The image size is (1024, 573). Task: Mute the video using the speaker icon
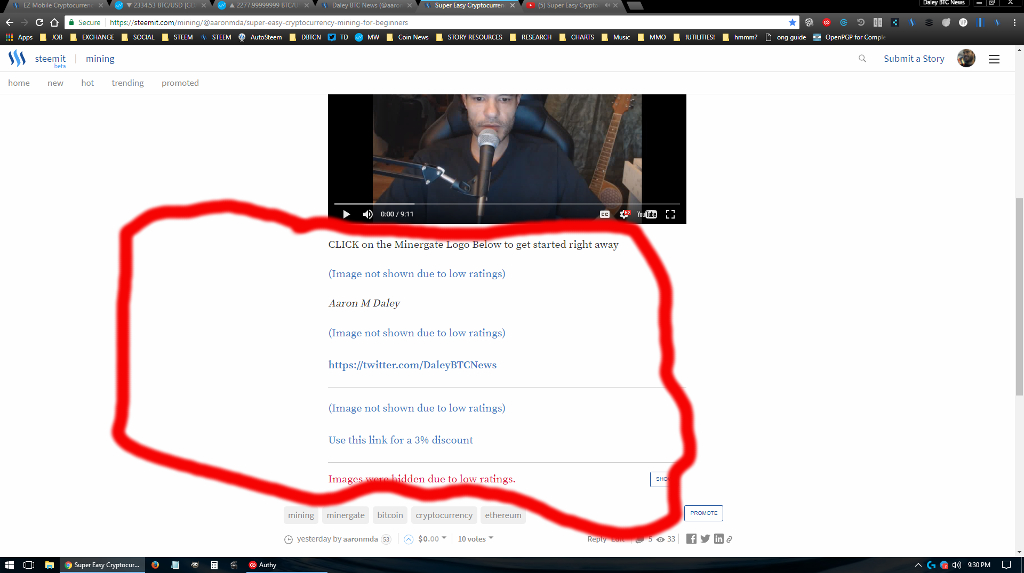pos(368,214)
